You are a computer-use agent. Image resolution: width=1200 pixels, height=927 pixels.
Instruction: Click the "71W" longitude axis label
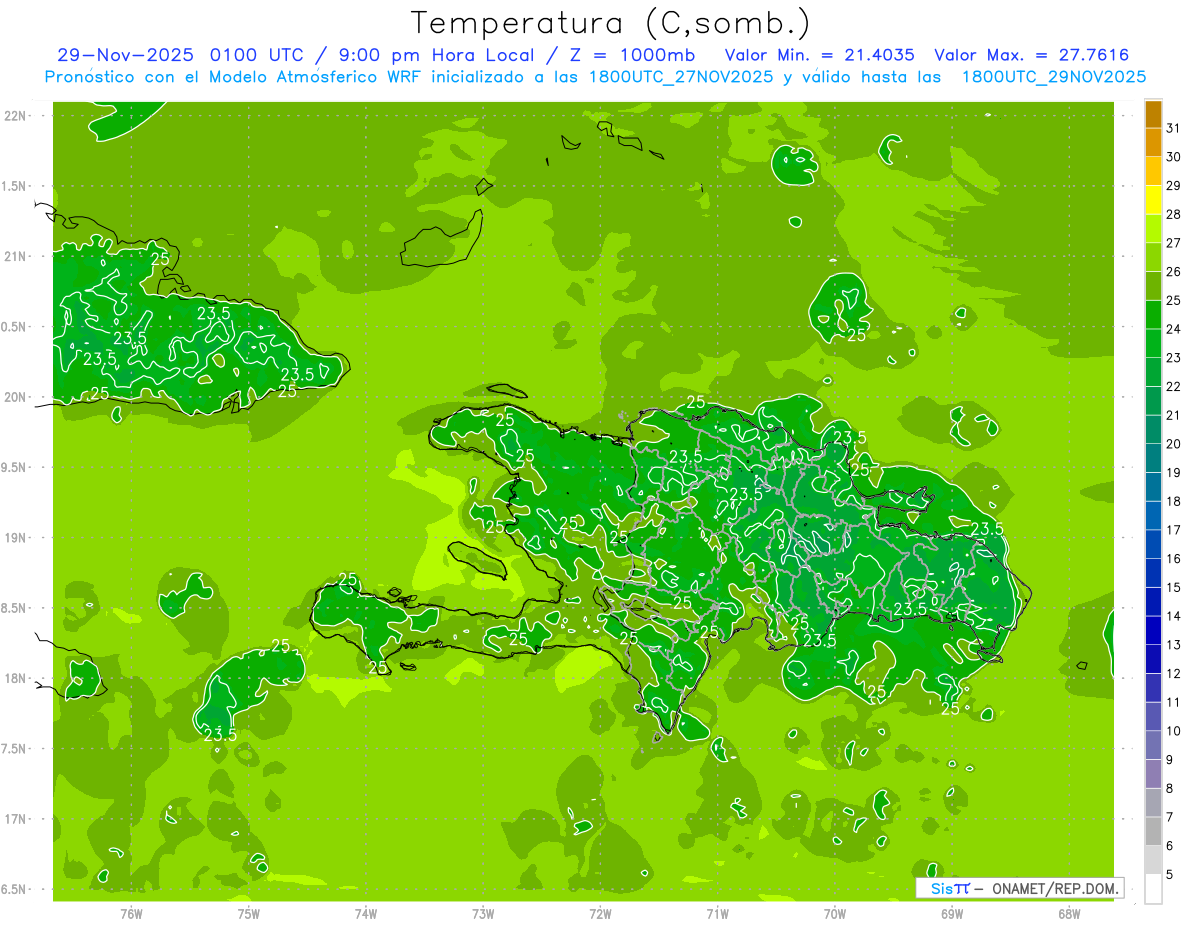717,914
